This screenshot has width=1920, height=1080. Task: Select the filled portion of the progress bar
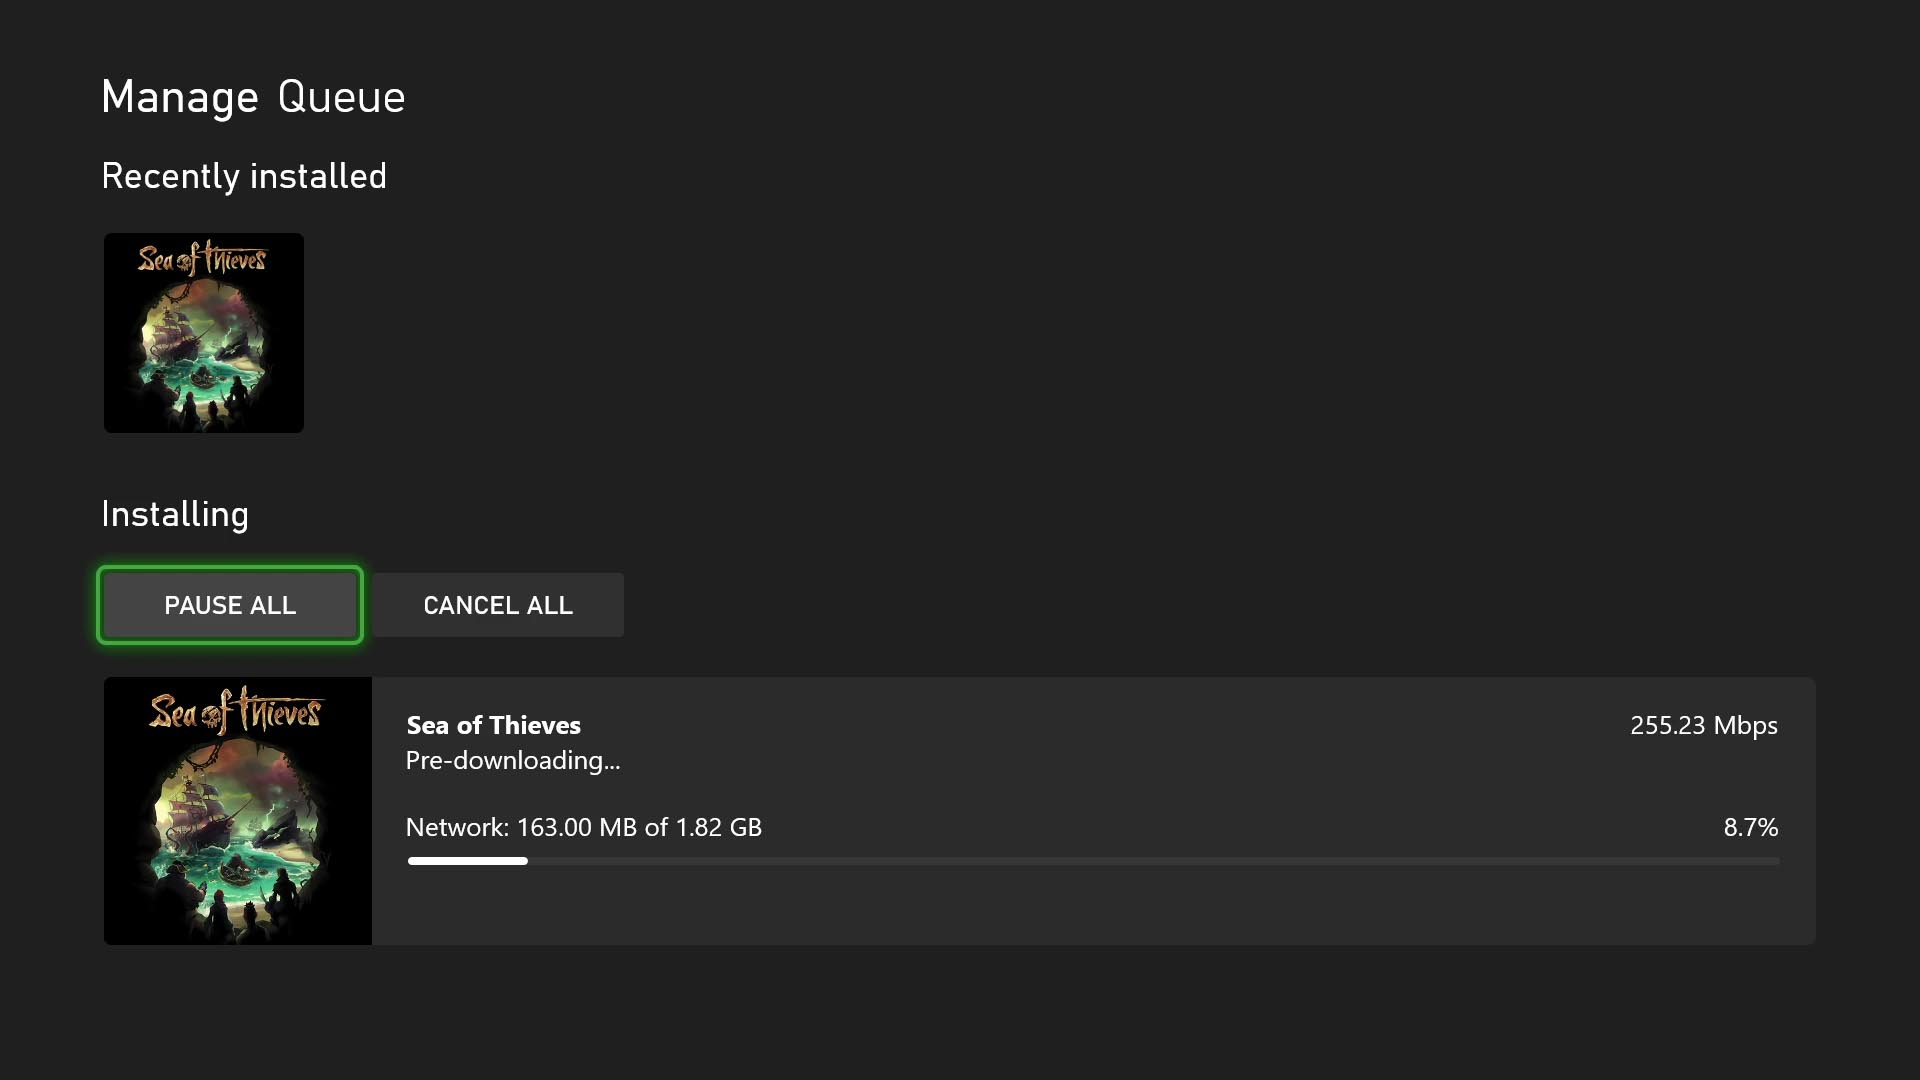(x=466, y=860)
